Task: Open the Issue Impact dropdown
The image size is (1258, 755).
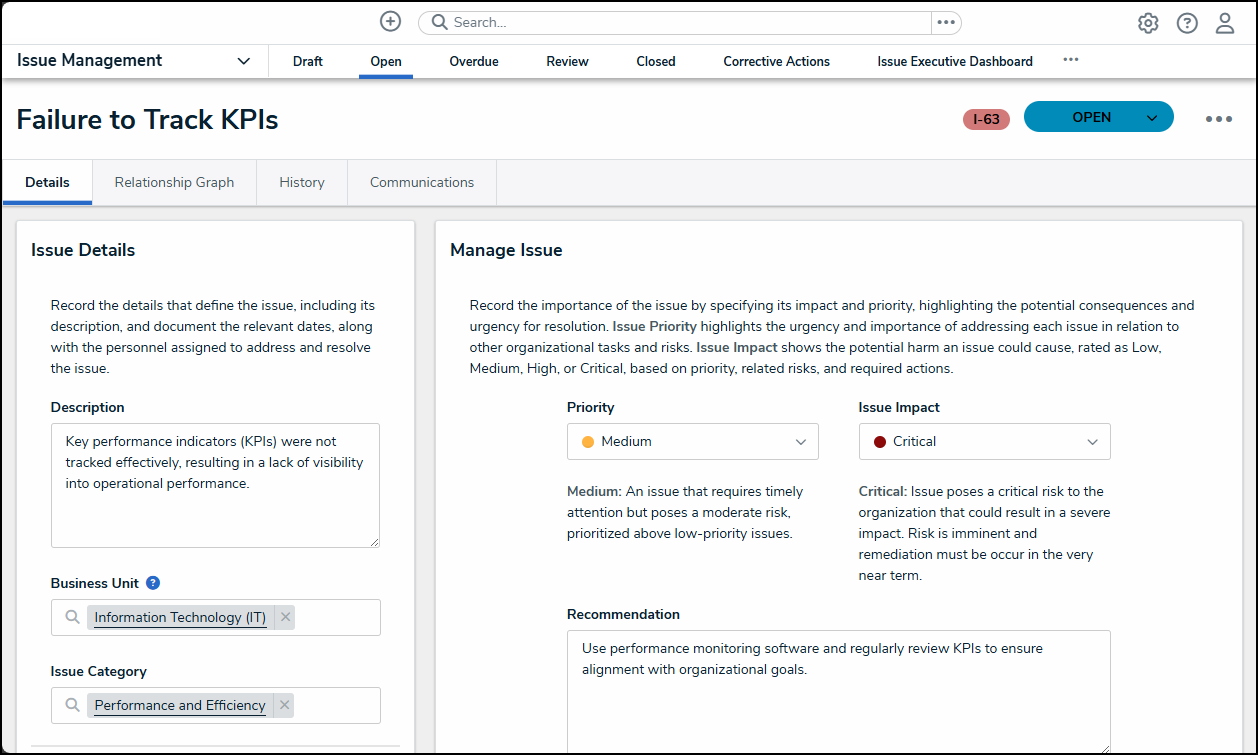Action: (x=985, y=442)
